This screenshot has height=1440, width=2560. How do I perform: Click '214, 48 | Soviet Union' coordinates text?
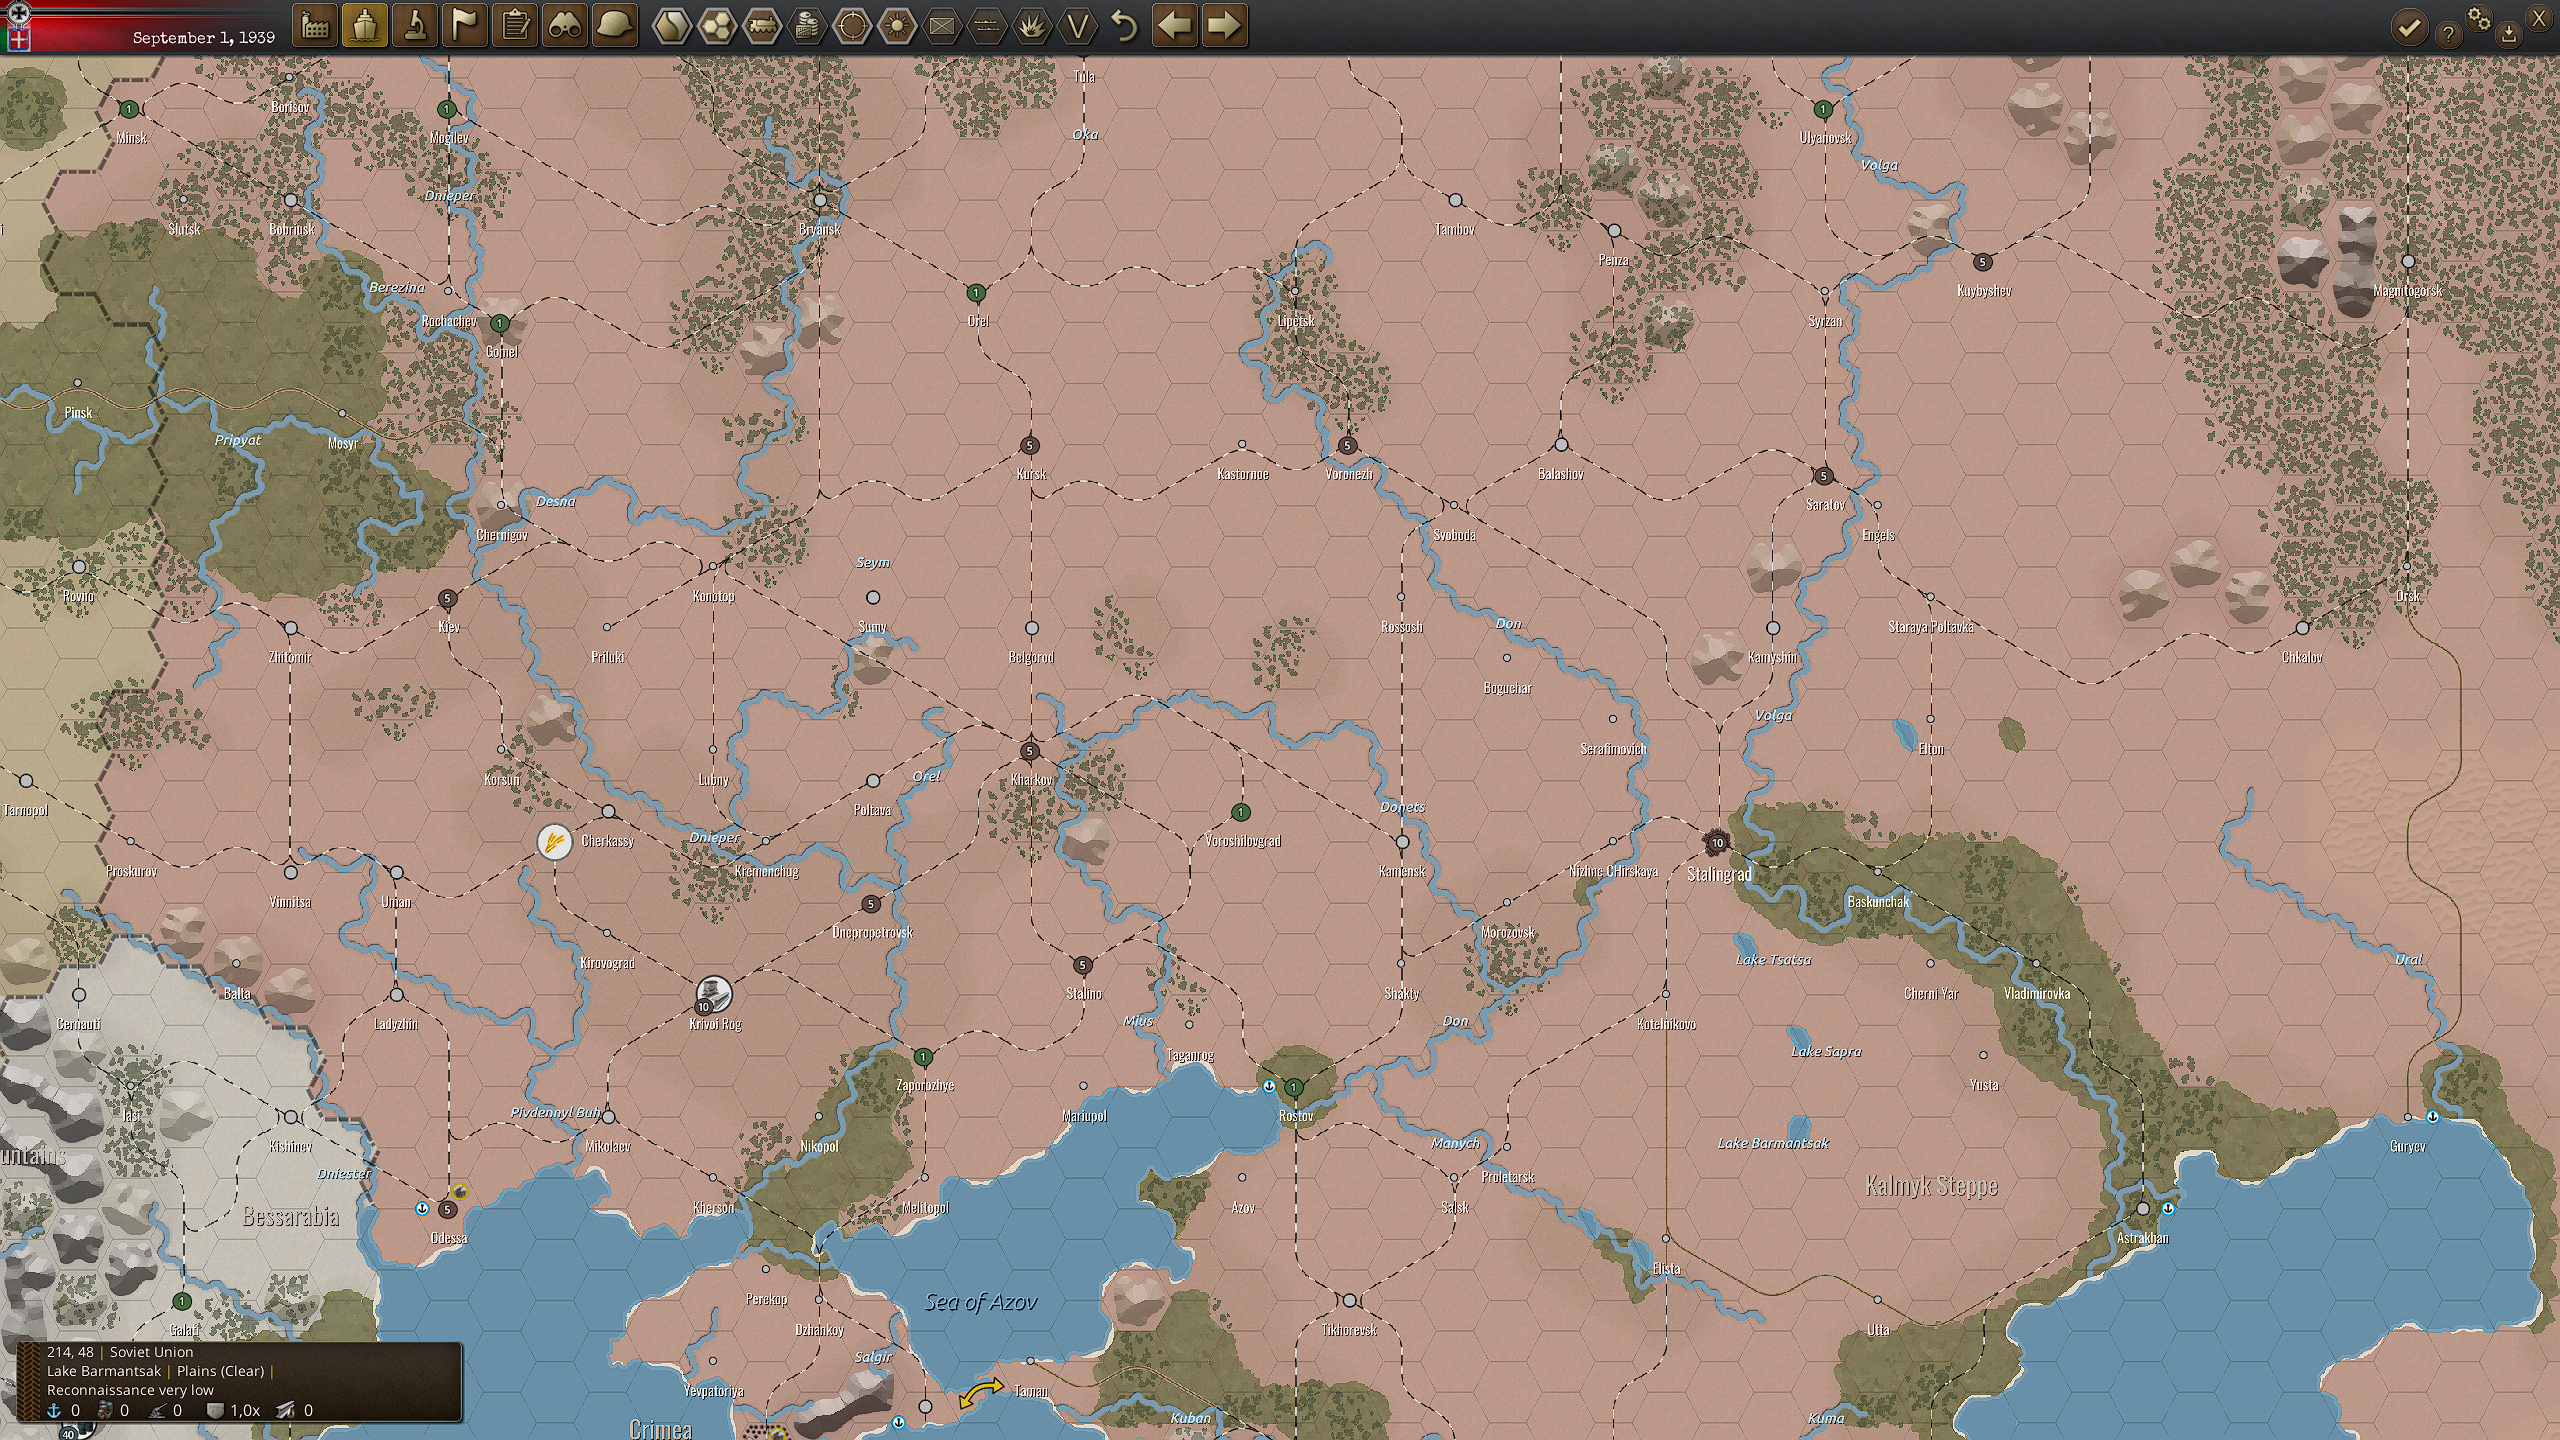pos(120,1352)
